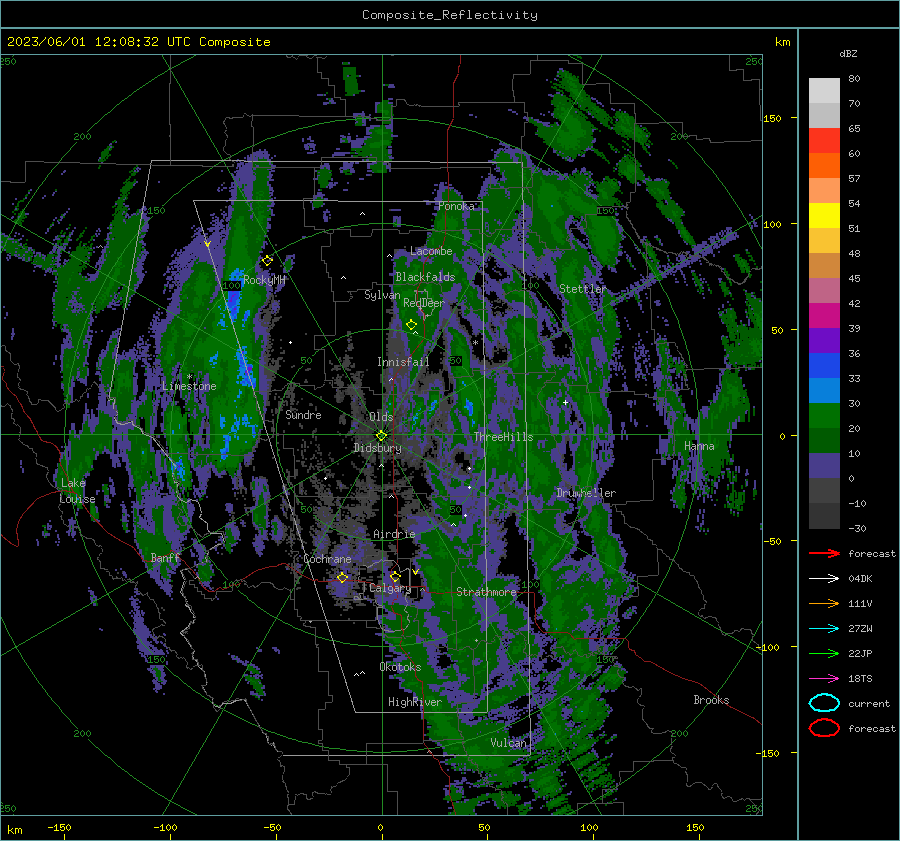This screenshot has width=900, height=841.
Task: Click the Olds town label
Action: point(381,417)
